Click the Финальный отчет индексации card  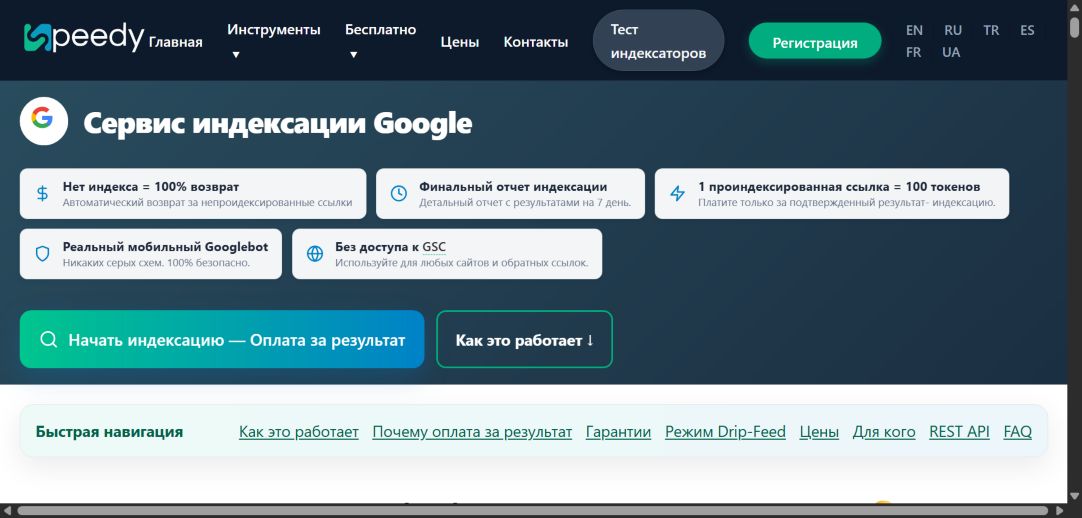click(511, 194)
